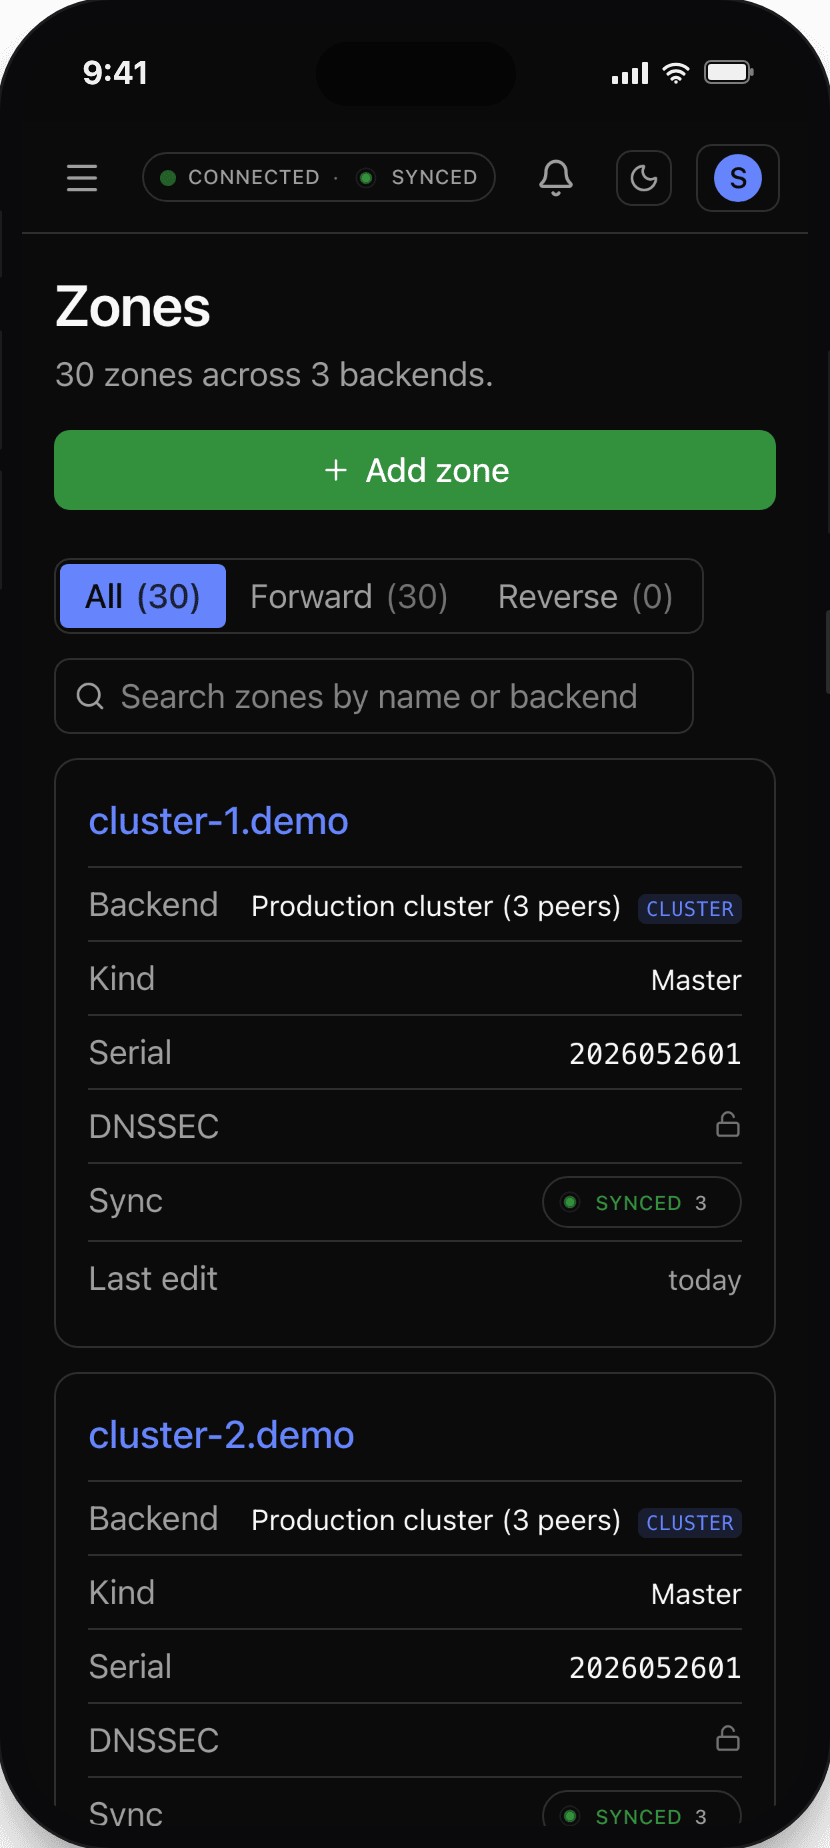Click the Add zone button
Screen dimensions: 830x1848
coord(415,470)
